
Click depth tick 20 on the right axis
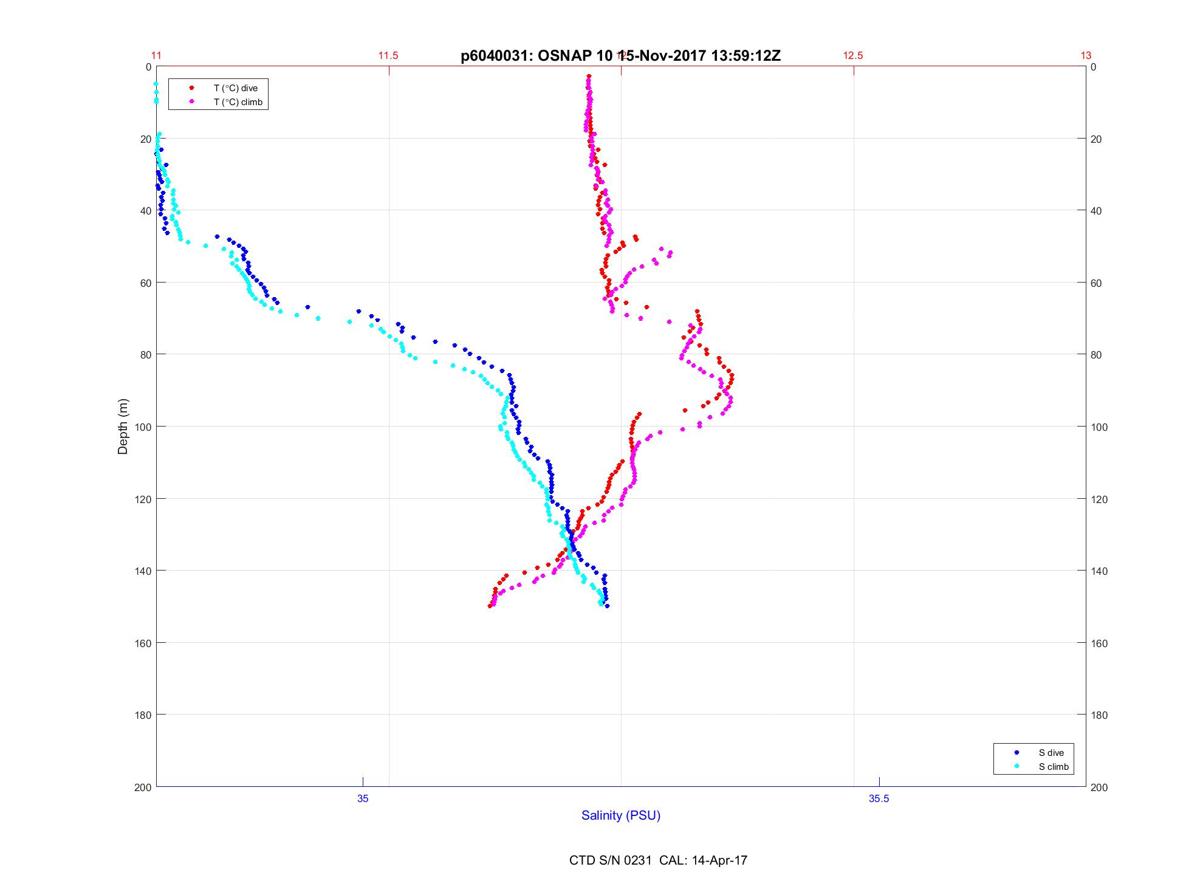pyautogui.click(x=1097, y=139)
